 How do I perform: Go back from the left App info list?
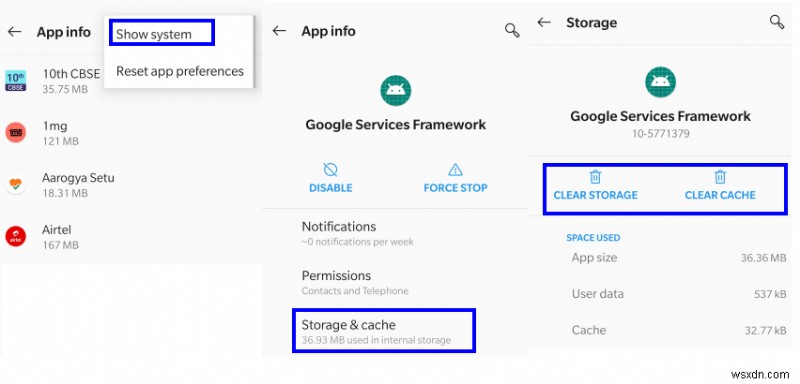click(14, 32)
